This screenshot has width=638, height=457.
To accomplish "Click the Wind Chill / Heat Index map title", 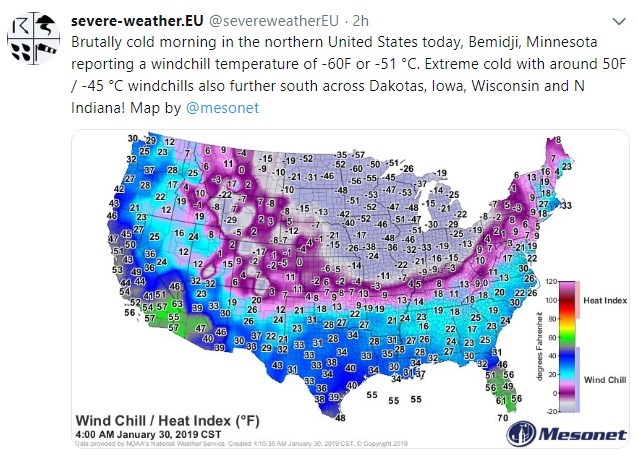I will 167,420.
